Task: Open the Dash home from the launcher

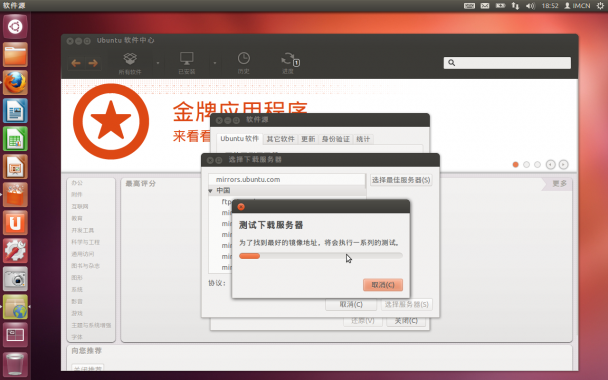Action: click(x=15, y=27)
